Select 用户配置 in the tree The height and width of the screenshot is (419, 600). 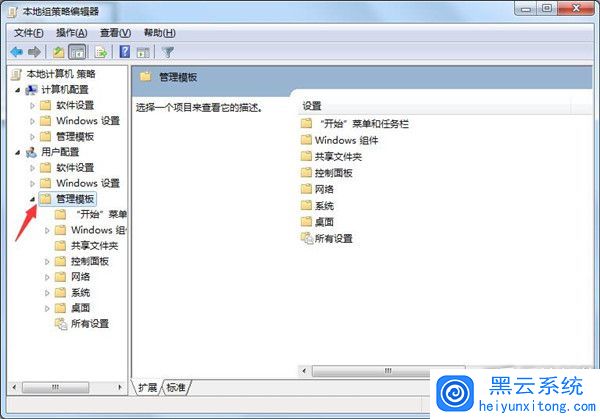(60, 152)
